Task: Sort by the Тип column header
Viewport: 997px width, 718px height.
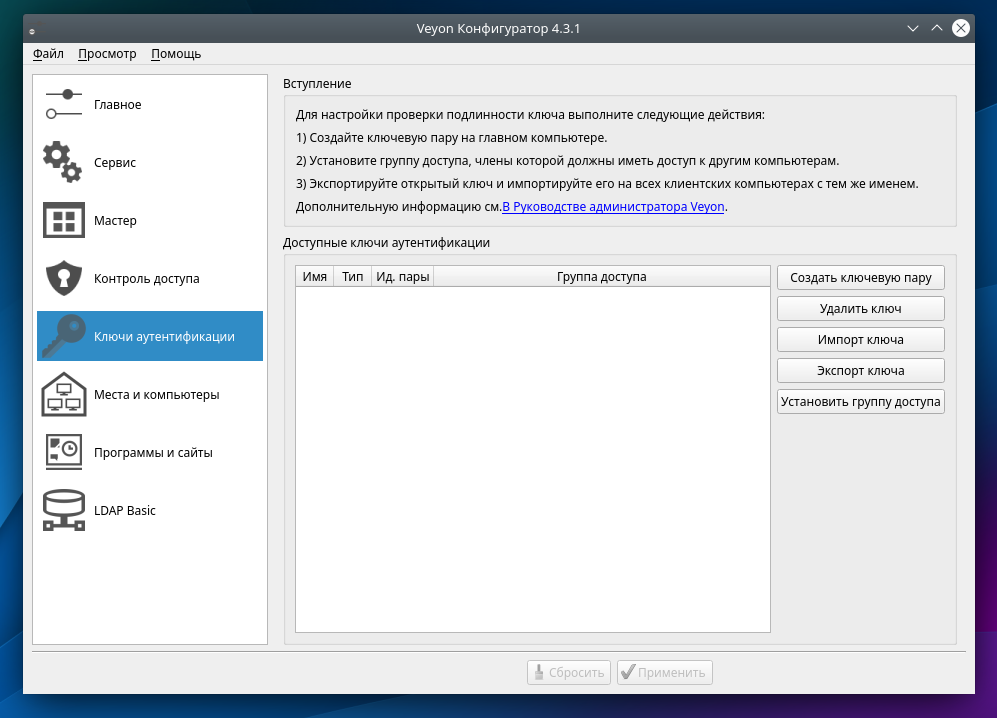Action: coord(352,277)
